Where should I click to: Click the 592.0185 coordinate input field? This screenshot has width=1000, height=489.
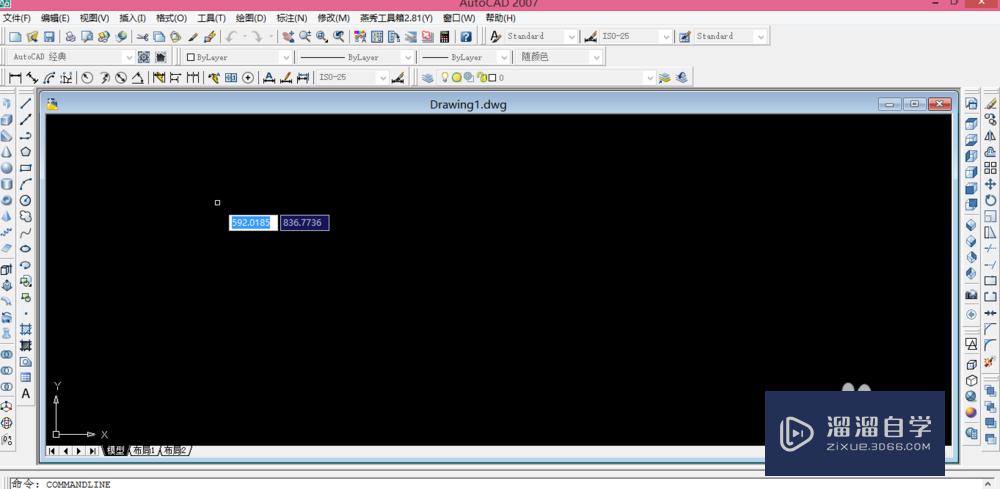pos(253,223)
